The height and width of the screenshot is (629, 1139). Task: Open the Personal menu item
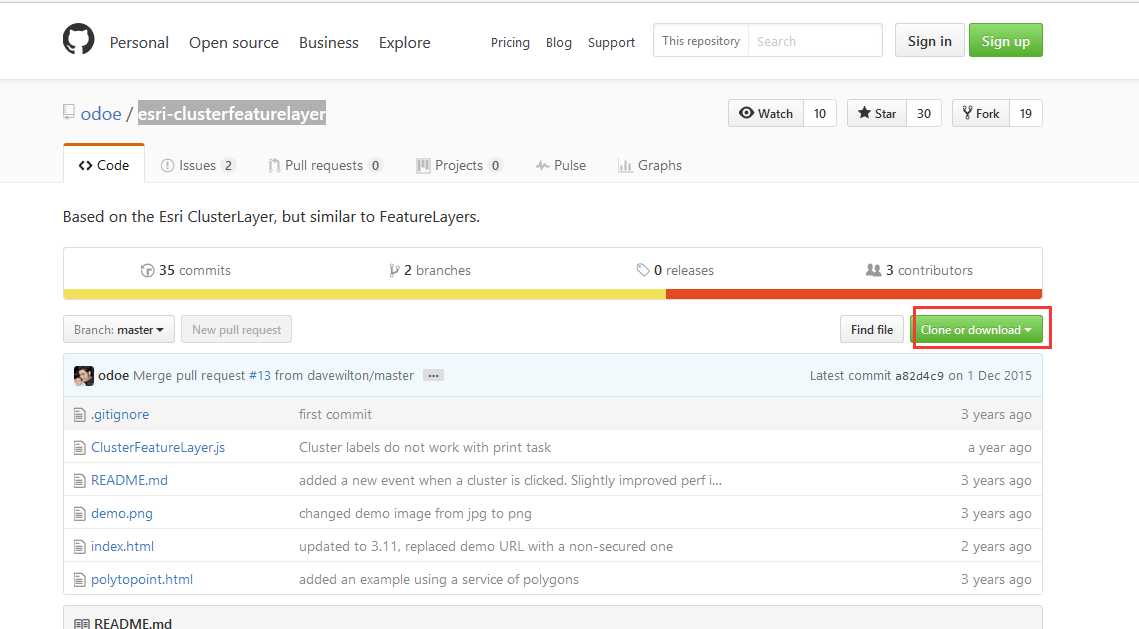click(x=139, y=42)
